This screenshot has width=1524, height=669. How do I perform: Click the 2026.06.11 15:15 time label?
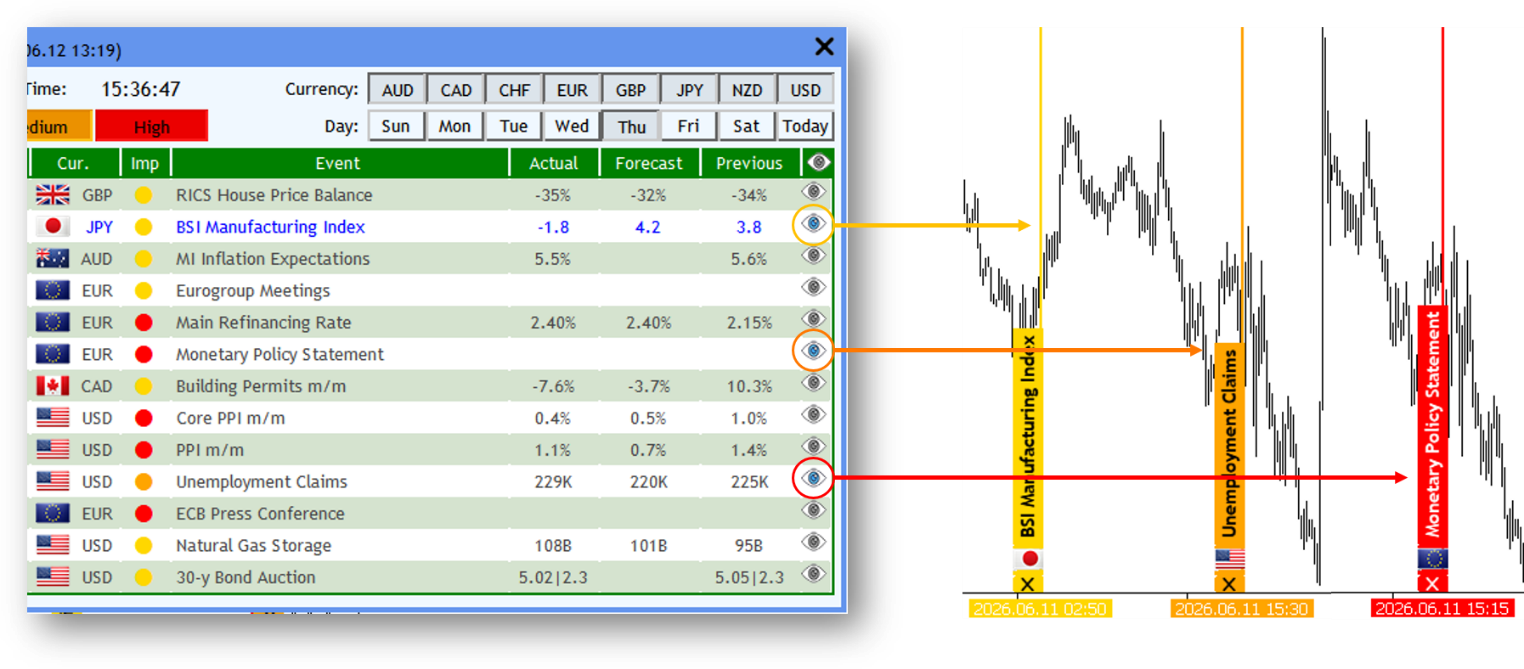[x=1443, y=608]
